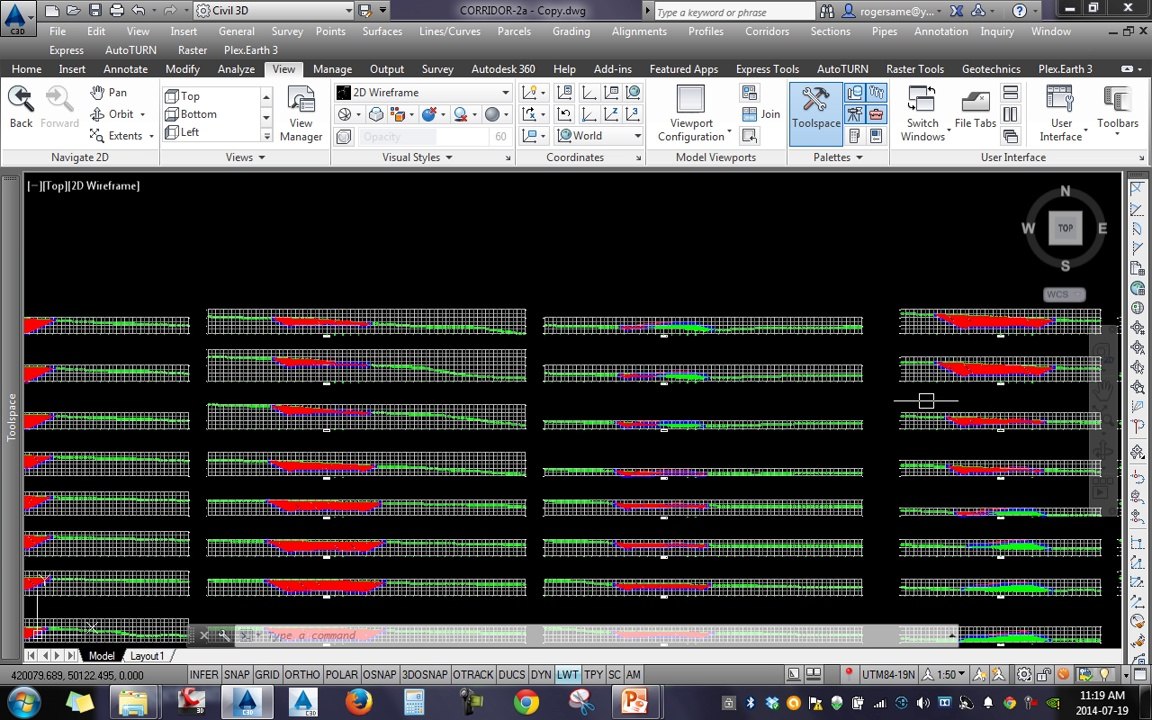Click the binoculars search icon

[827, 11]
